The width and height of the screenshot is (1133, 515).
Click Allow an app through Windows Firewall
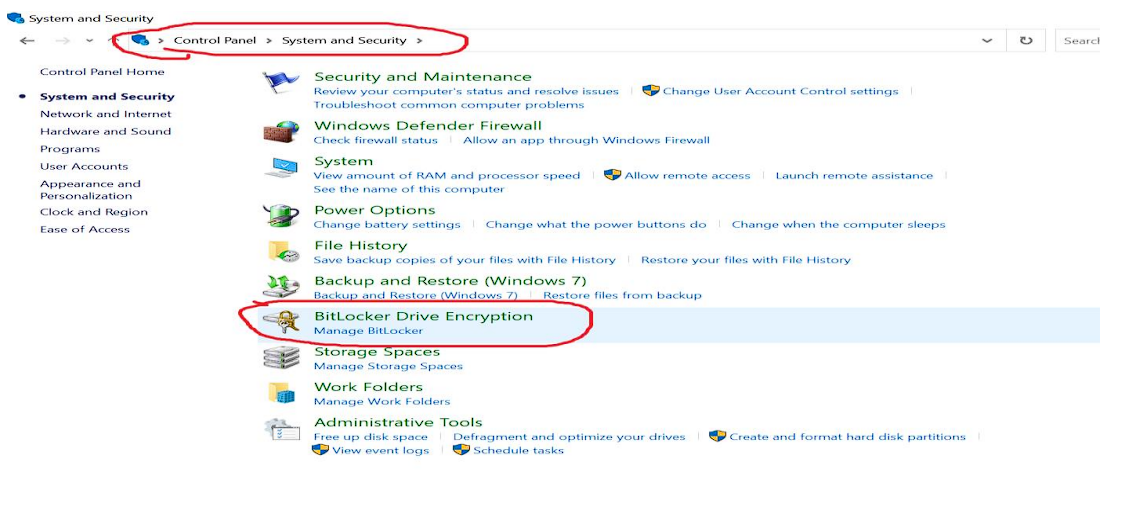pyautogui.click(x=586, y=140)
